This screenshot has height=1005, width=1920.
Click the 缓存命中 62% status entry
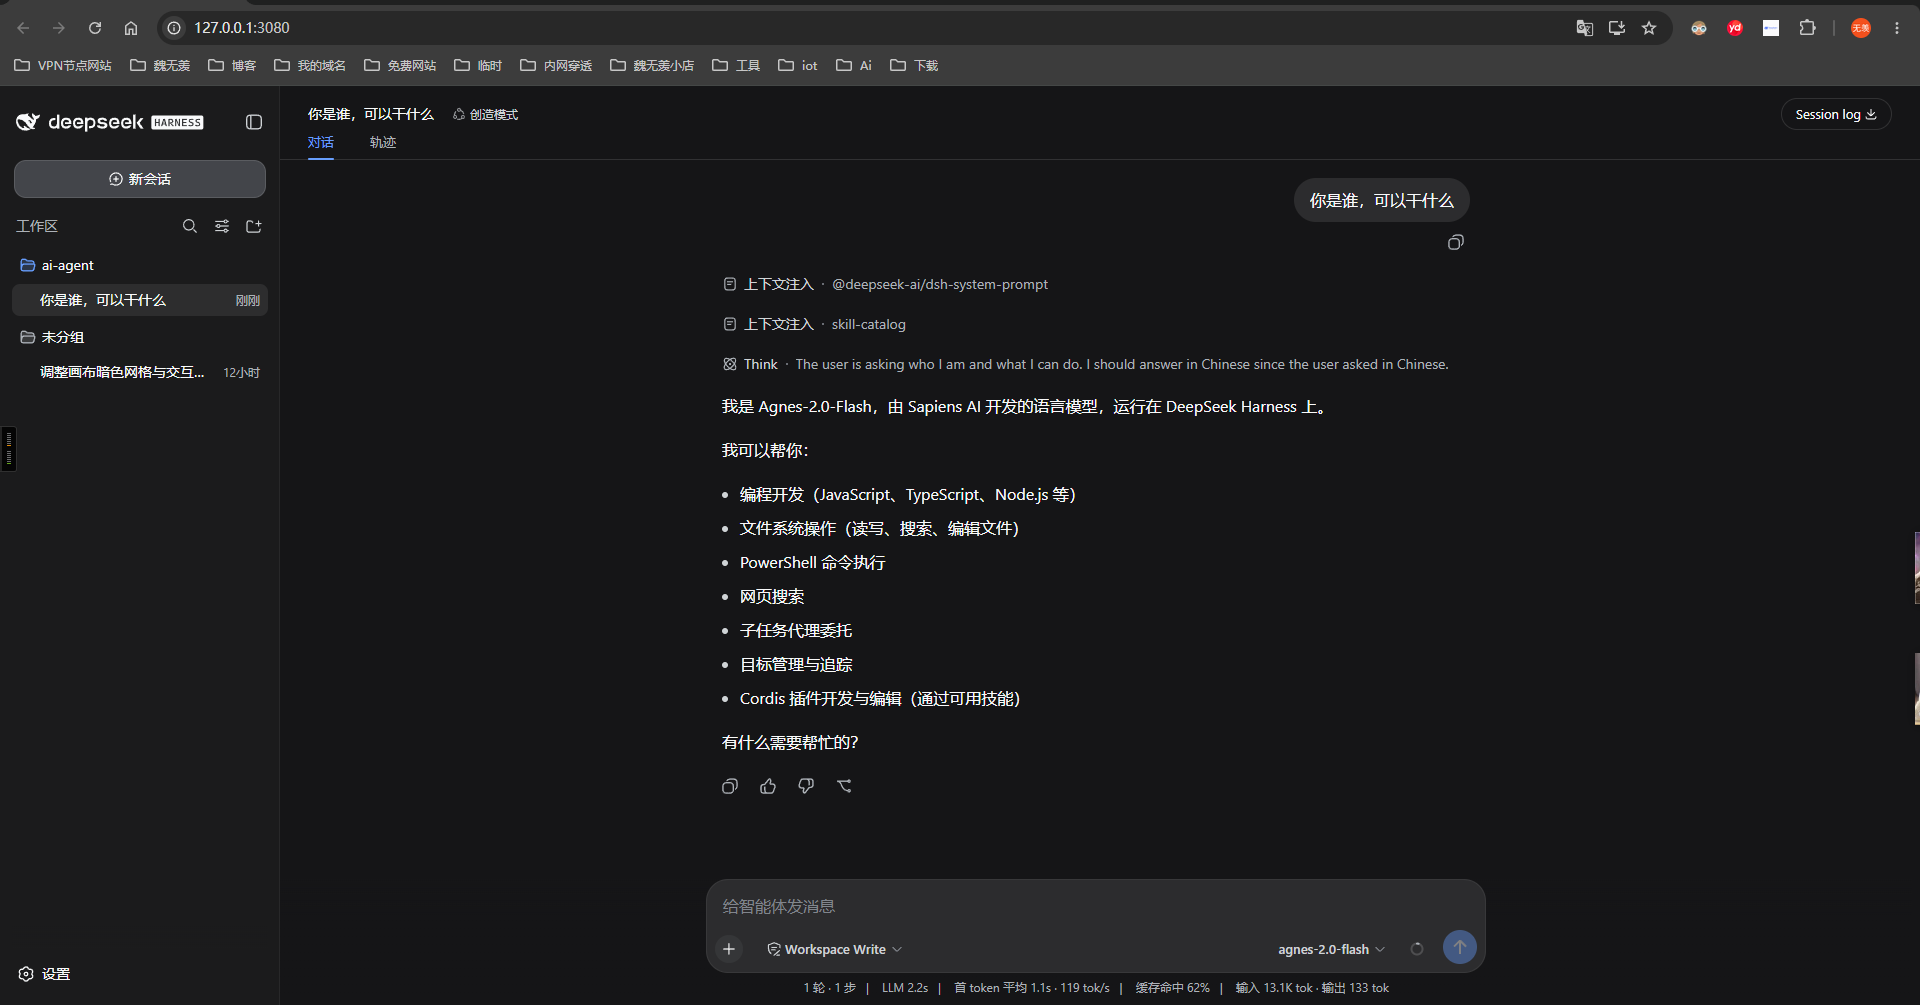1172,988
